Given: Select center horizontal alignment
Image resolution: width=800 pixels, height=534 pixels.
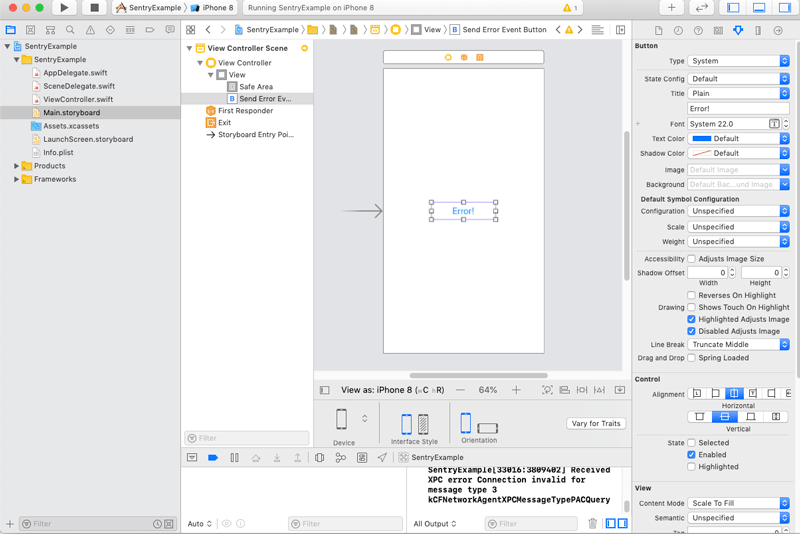Looking at the screenshot, I should pos(734,393).
